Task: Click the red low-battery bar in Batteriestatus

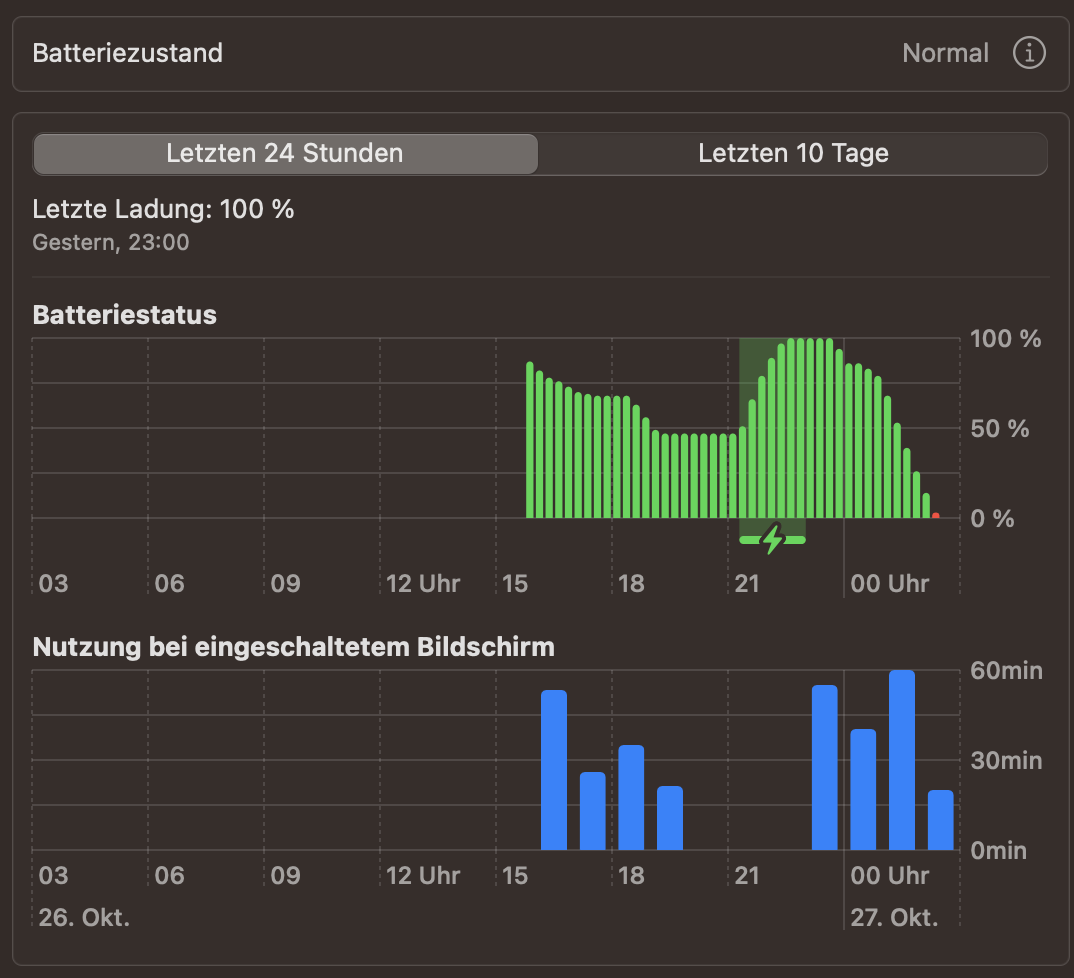Action: coord(935,515)
